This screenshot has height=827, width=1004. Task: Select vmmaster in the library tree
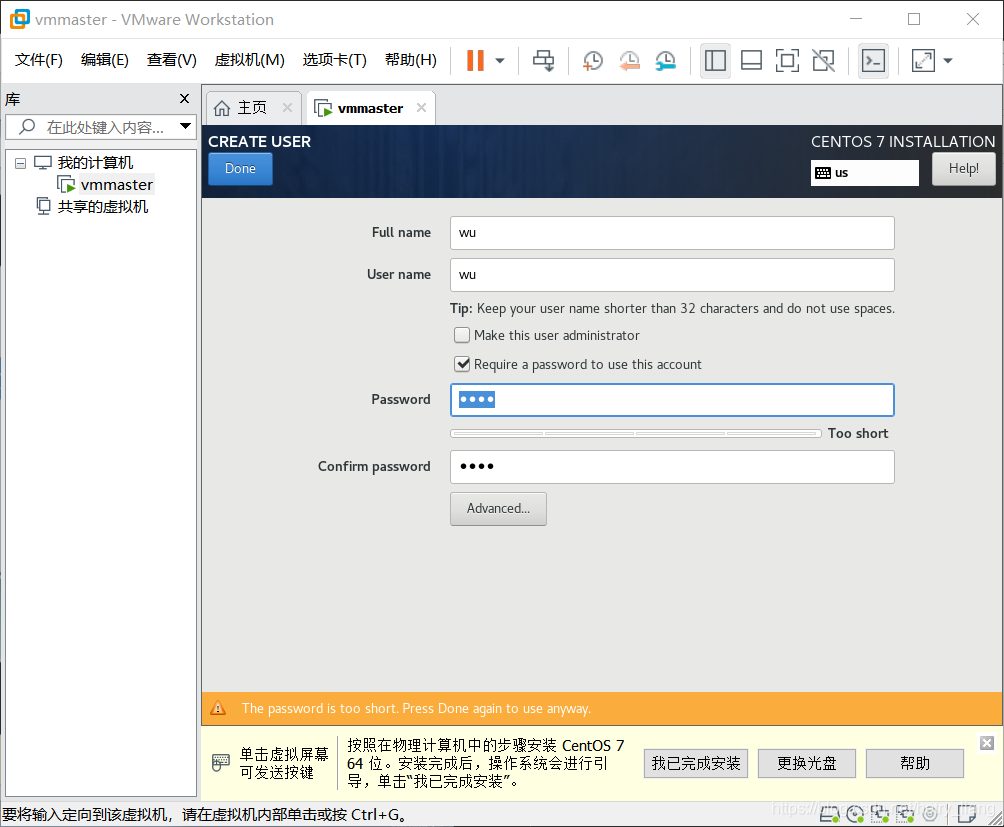[x=117, y=185]
